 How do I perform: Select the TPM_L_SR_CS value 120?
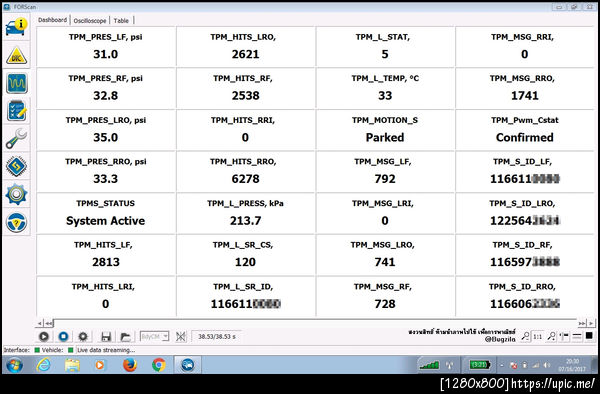245,262
